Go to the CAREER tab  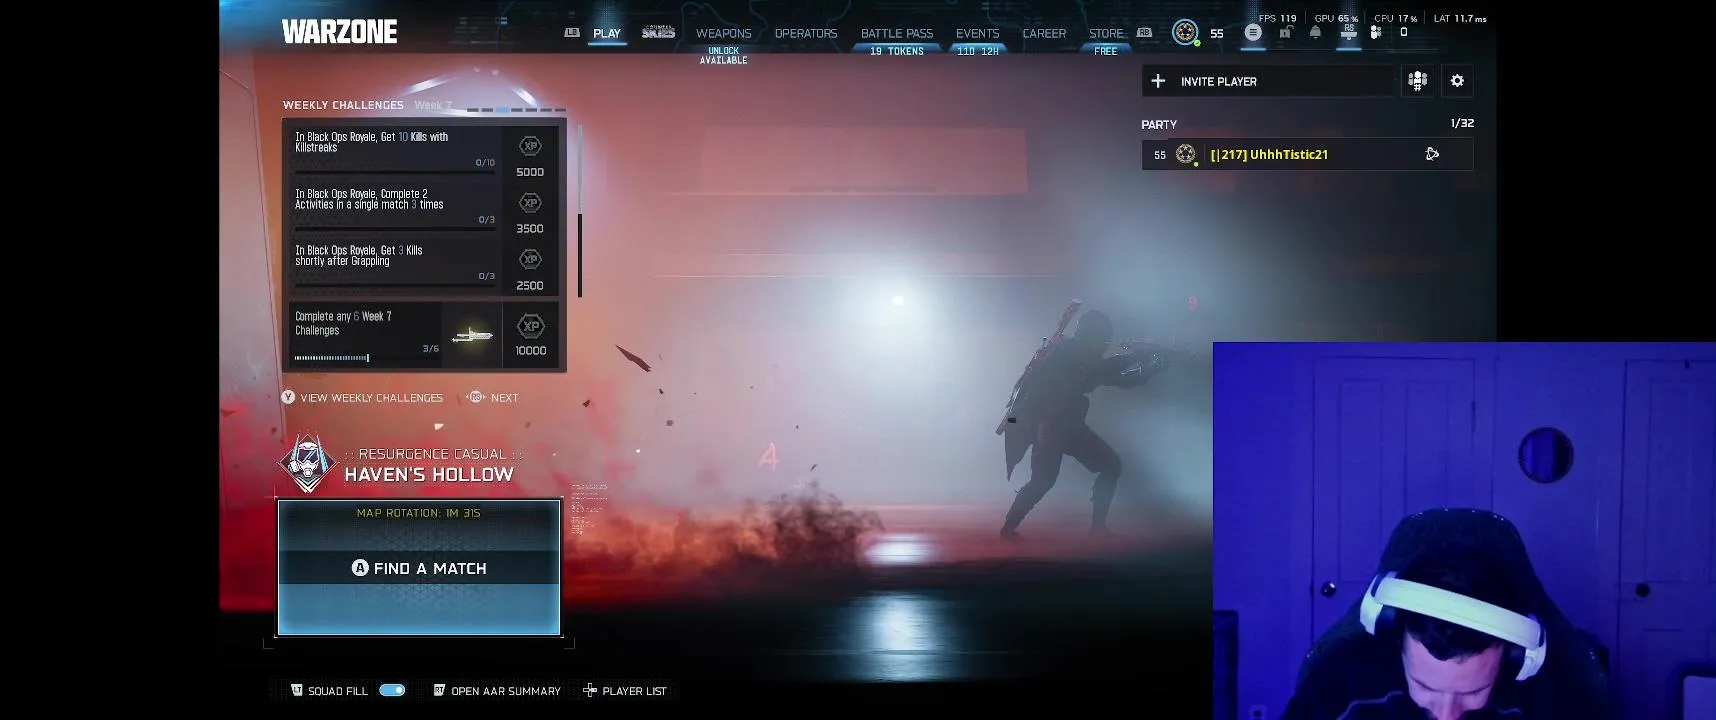click(x=1044, y=33)
